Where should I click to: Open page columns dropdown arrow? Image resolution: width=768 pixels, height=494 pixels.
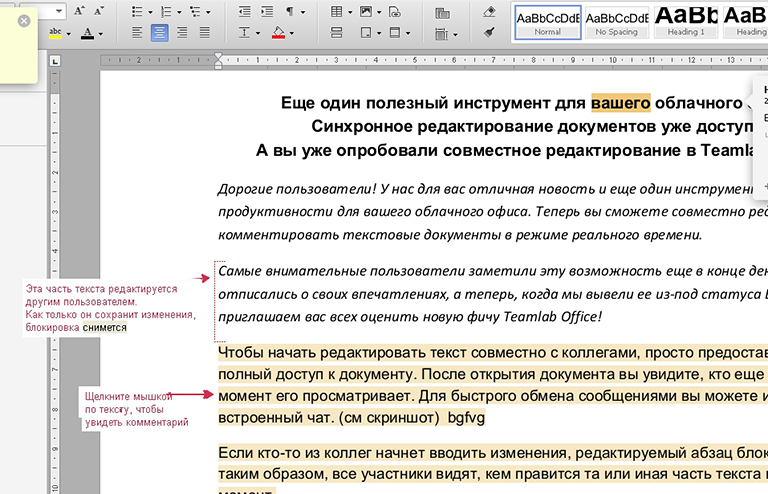tap(456, 34)
